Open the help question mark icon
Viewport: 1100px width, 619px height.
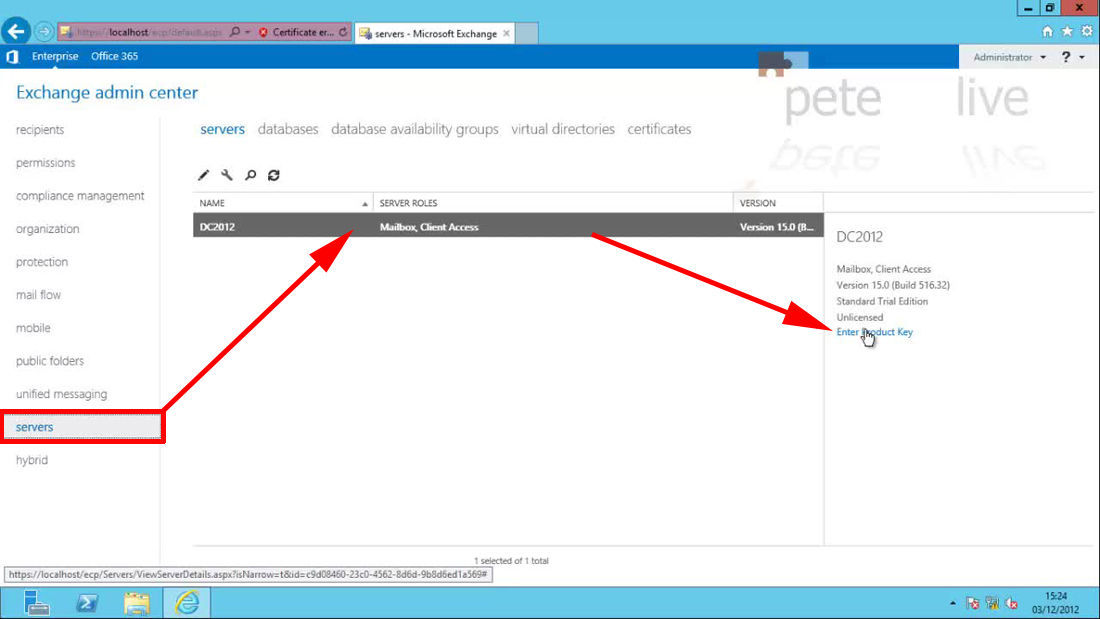click(x=1066, y=57)
